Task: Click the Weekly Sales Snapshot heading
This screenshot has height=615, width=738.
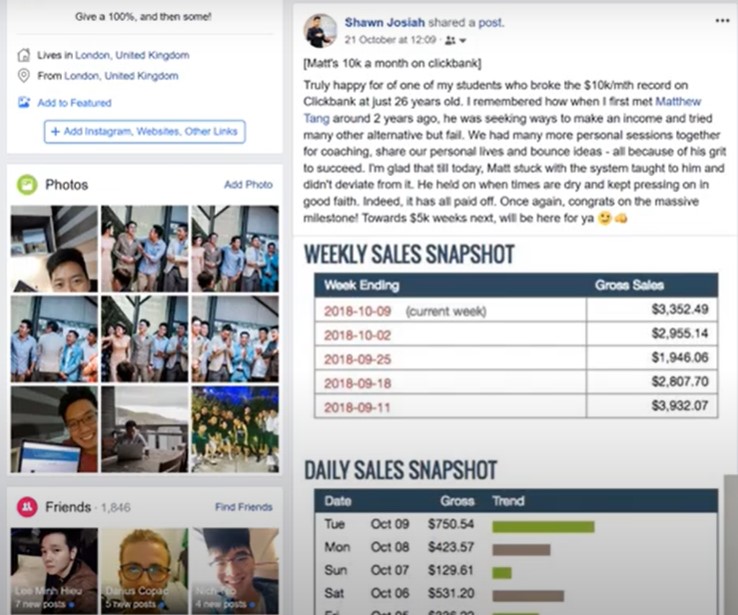Action: click(x=409, y=254)
